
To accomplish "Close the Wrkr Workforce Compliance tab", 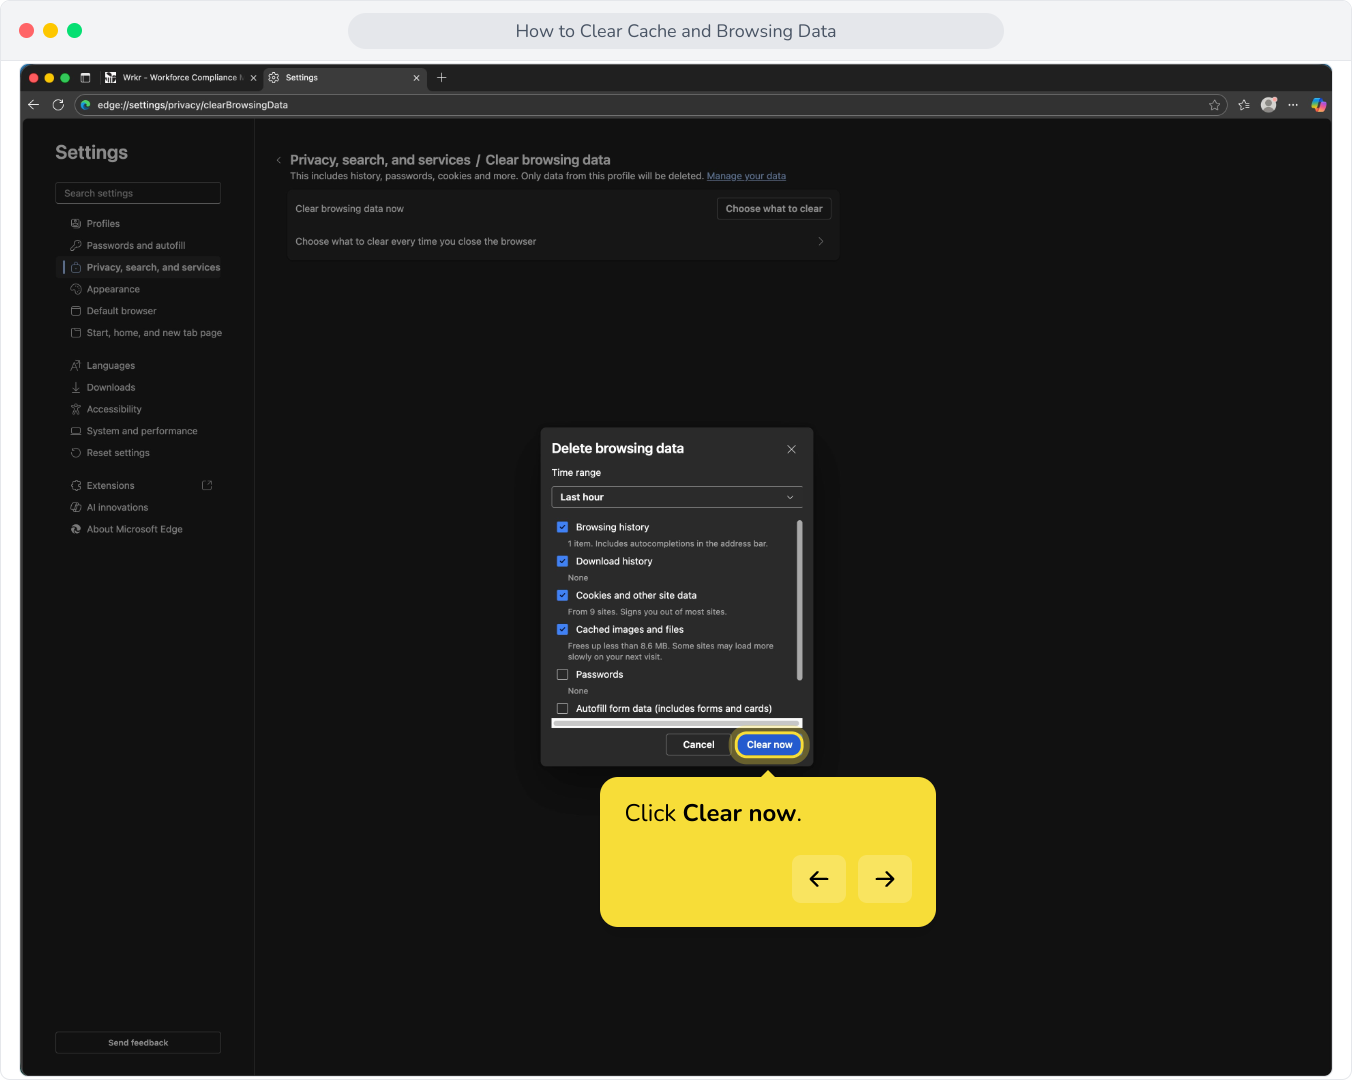I will 253,77.
